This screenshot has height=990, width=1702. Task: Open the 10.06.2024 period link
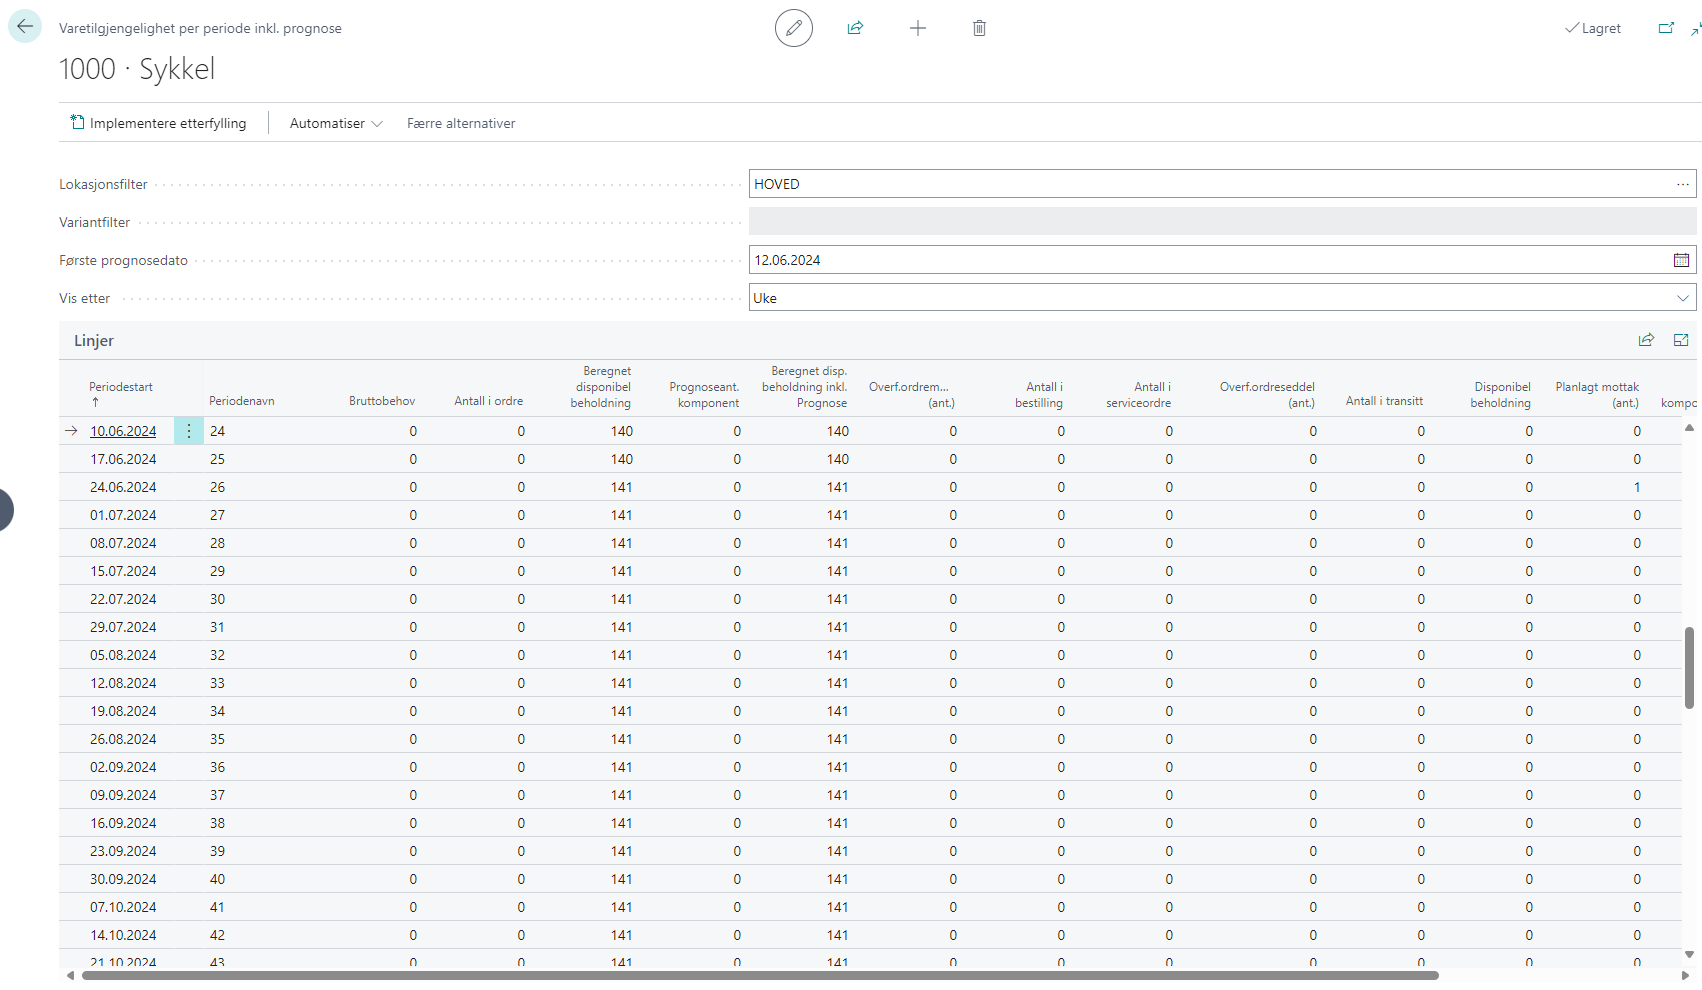(x=123, y=431)
